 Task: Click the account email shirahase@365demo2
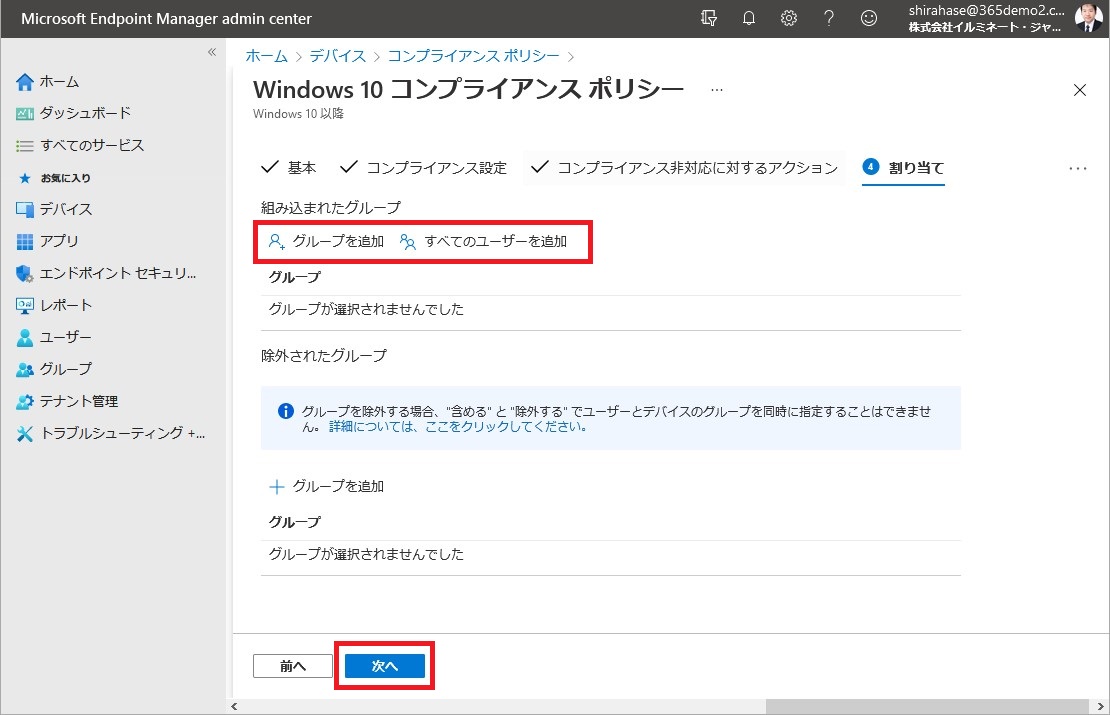(987, 11)
